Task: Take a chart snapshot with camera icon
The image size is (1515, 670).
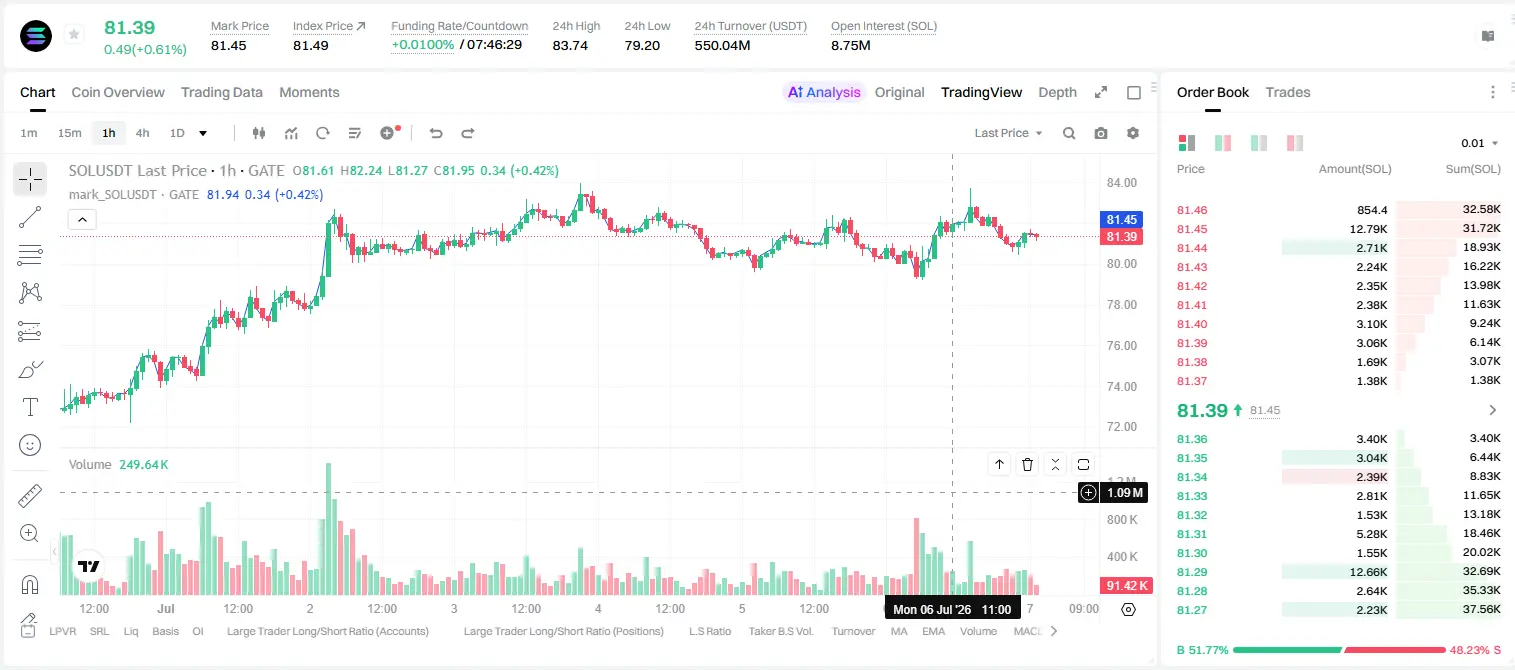Action: coord(1101,133)
